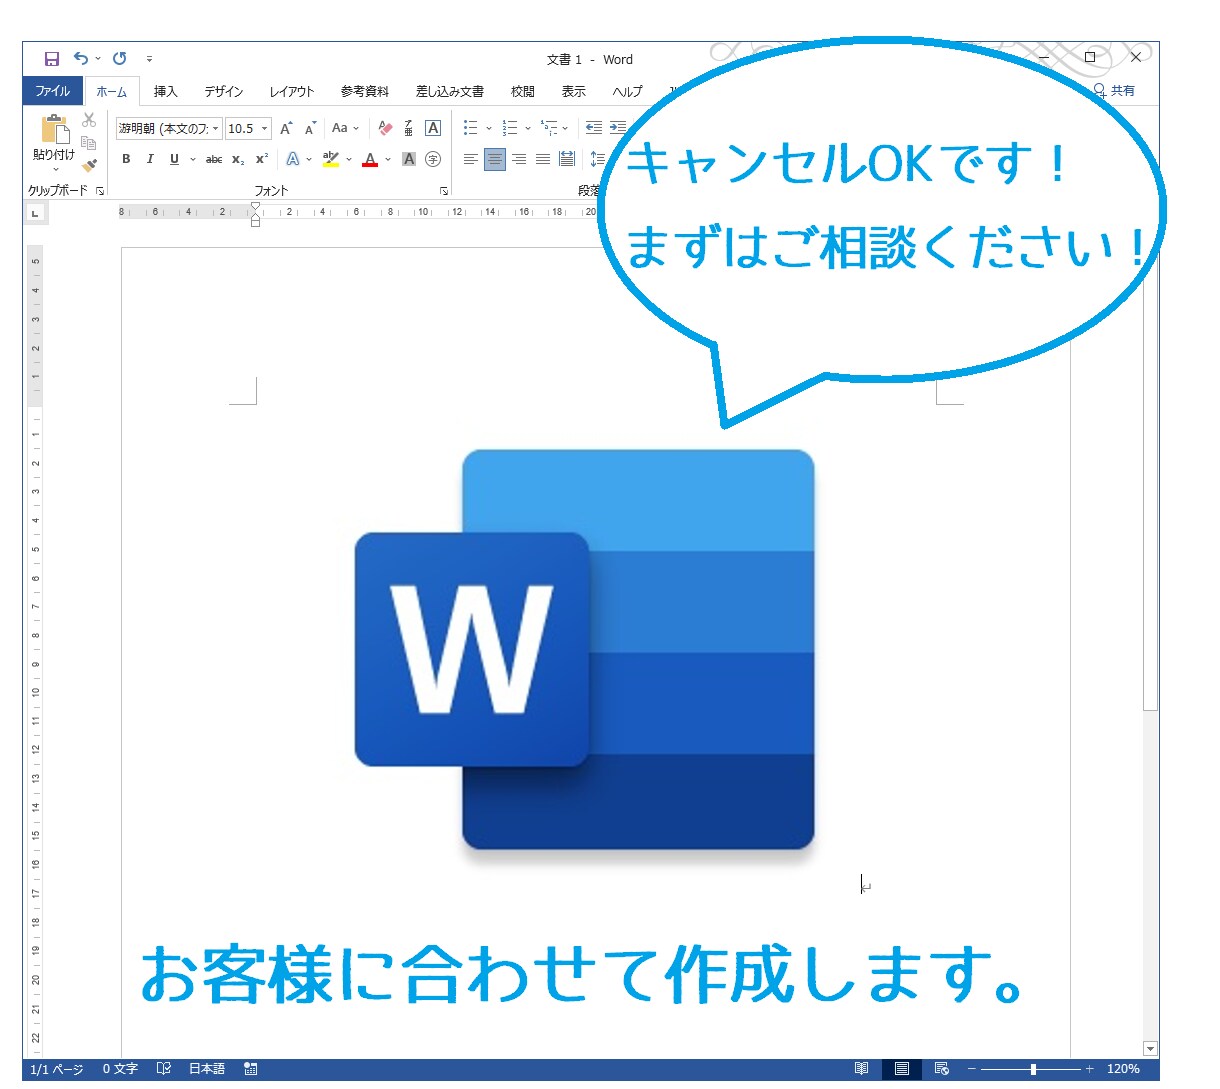Decrease font size with smaller A
The height and width of the screenshot is (1089, 1220).
pyautogui.click(x=310, y=128)
